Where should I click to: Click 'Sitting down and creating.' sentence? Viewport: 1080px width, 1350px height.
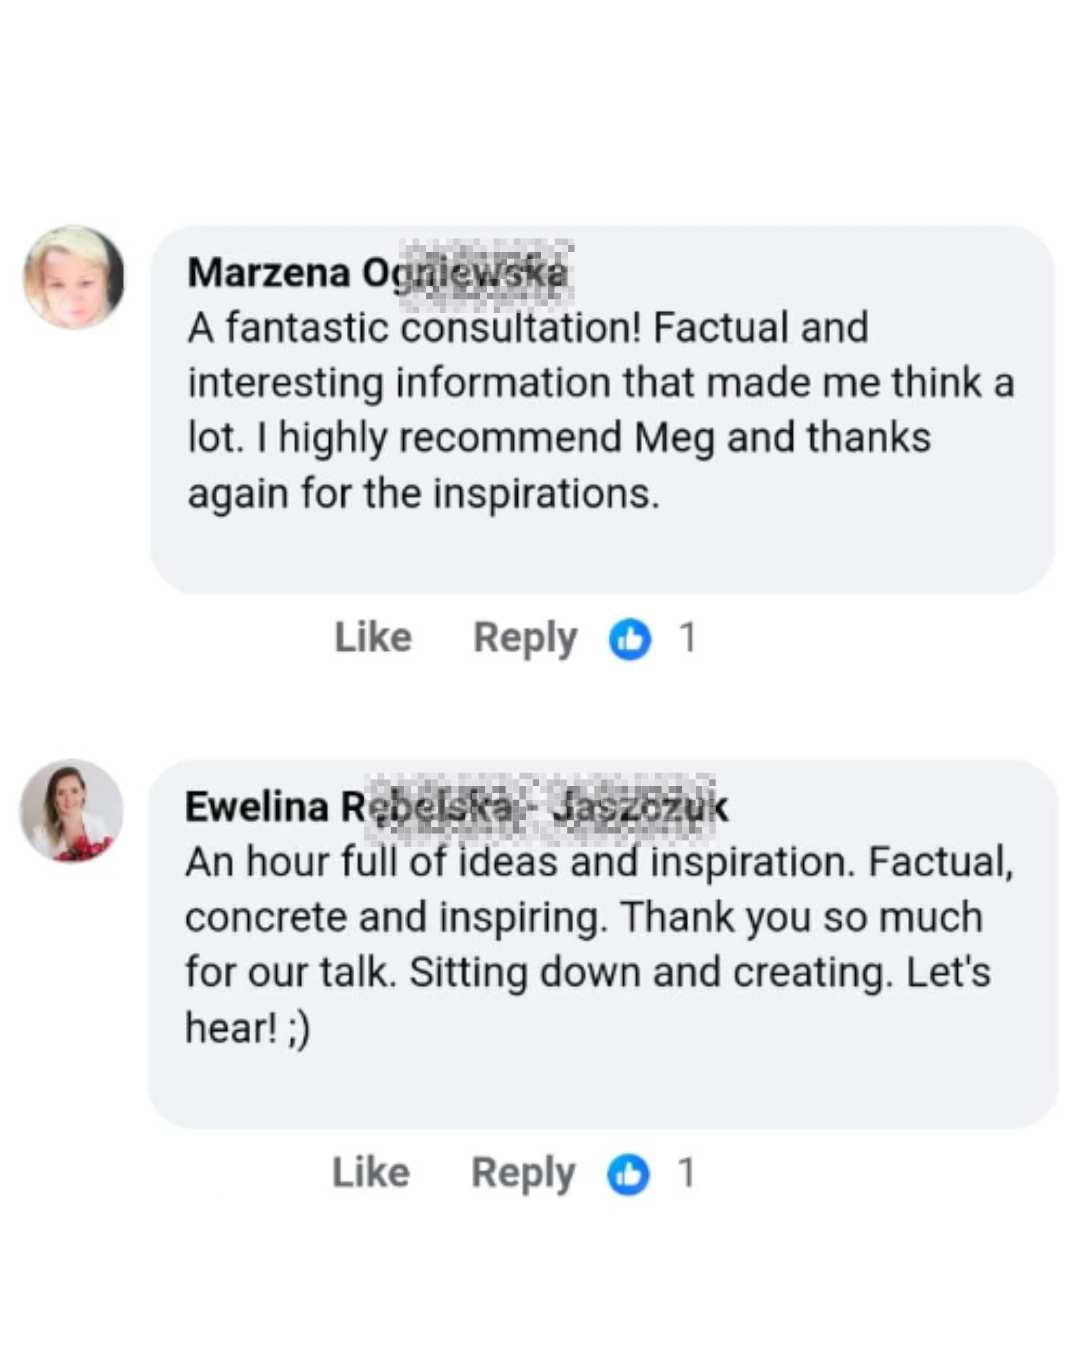(651, 973)
